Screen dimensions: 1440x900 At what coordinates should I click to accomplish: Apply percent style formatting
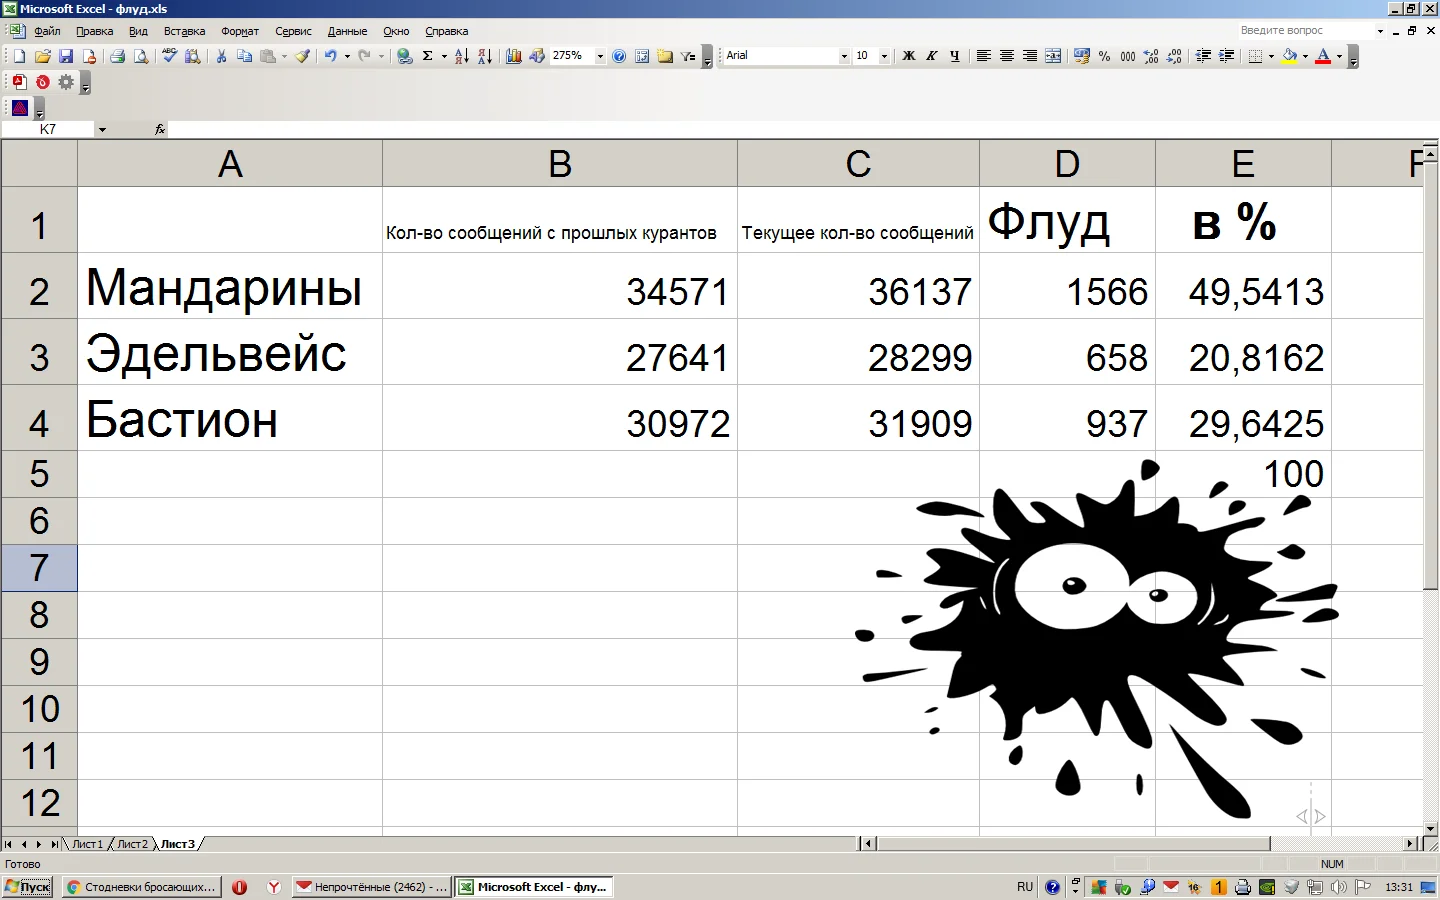pos(1105,57)
